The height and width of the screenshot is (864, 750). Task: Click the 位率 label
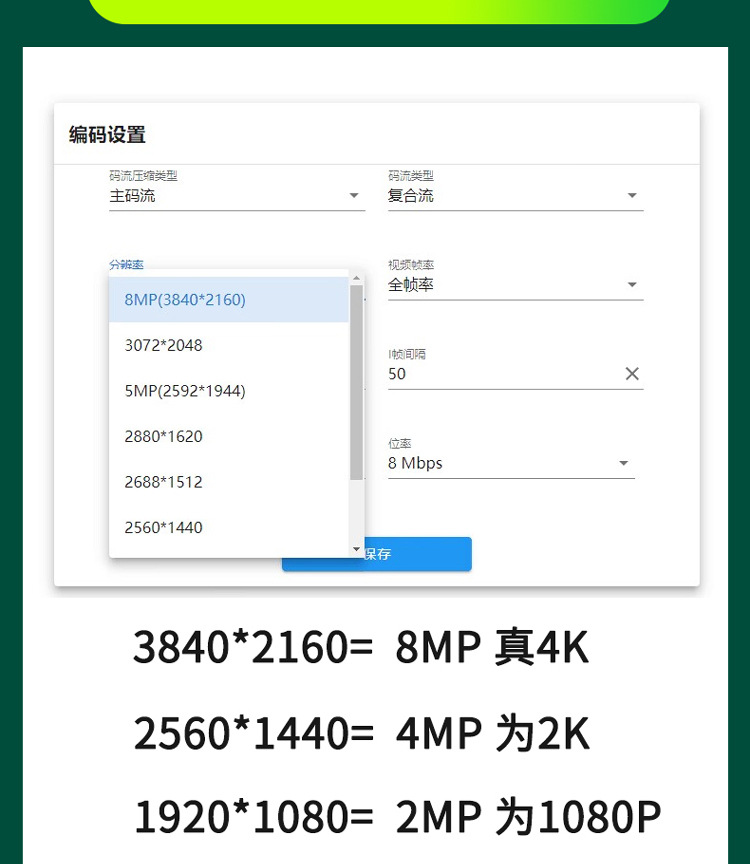pyautogui.click(x=400, y=444)
